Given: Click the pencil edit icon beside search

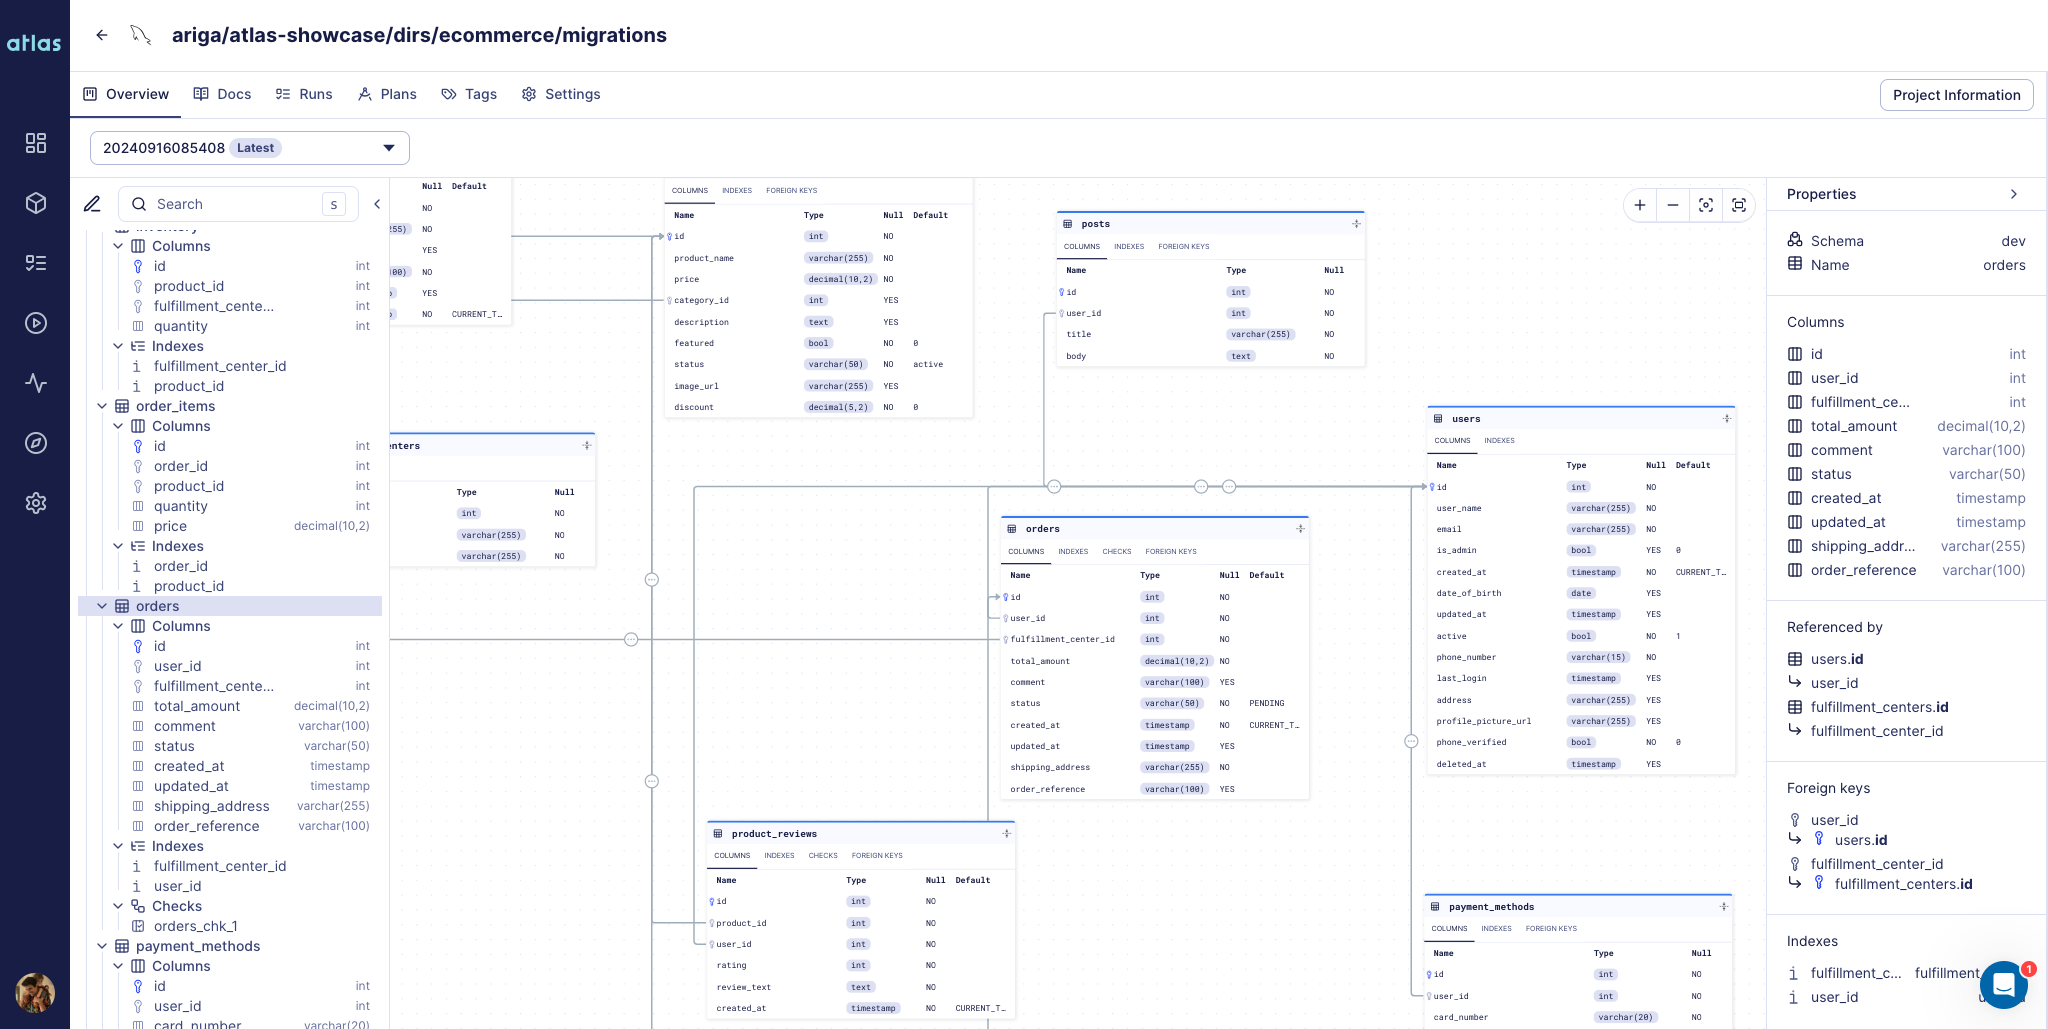Looking at the screenshot, I should click(x=92, y=204).
